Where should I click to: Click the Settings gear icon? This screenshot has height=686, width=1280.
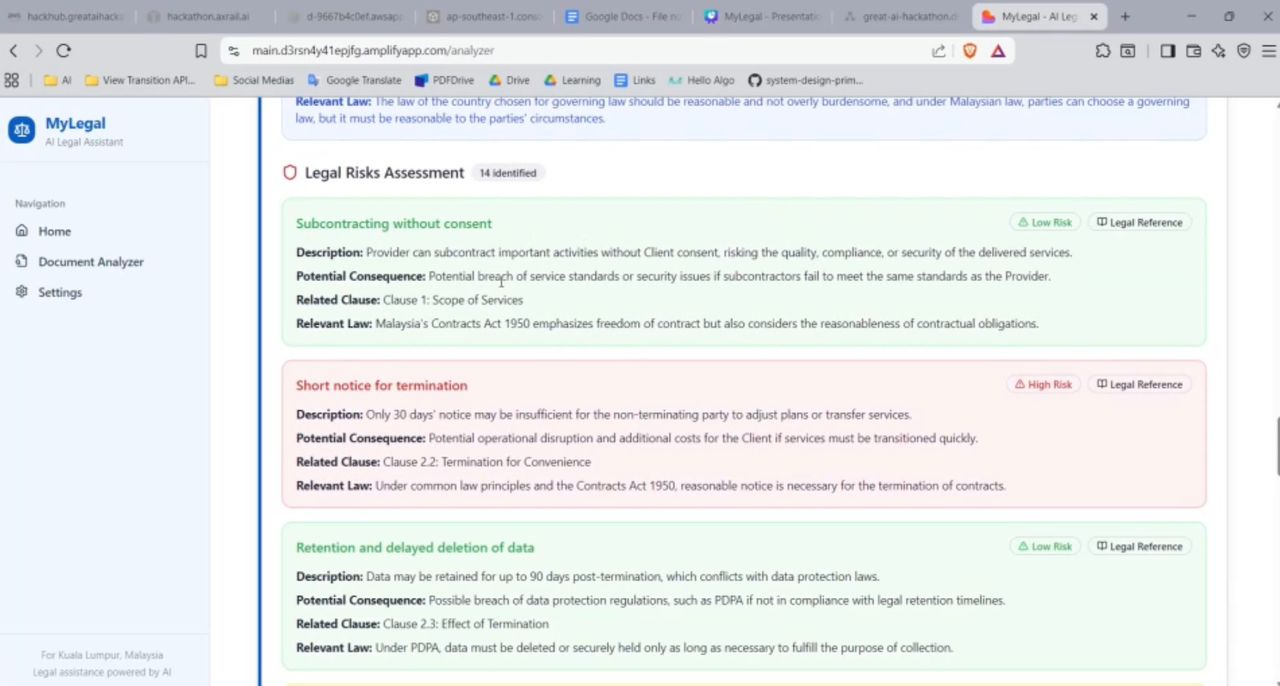click(21, 292)
